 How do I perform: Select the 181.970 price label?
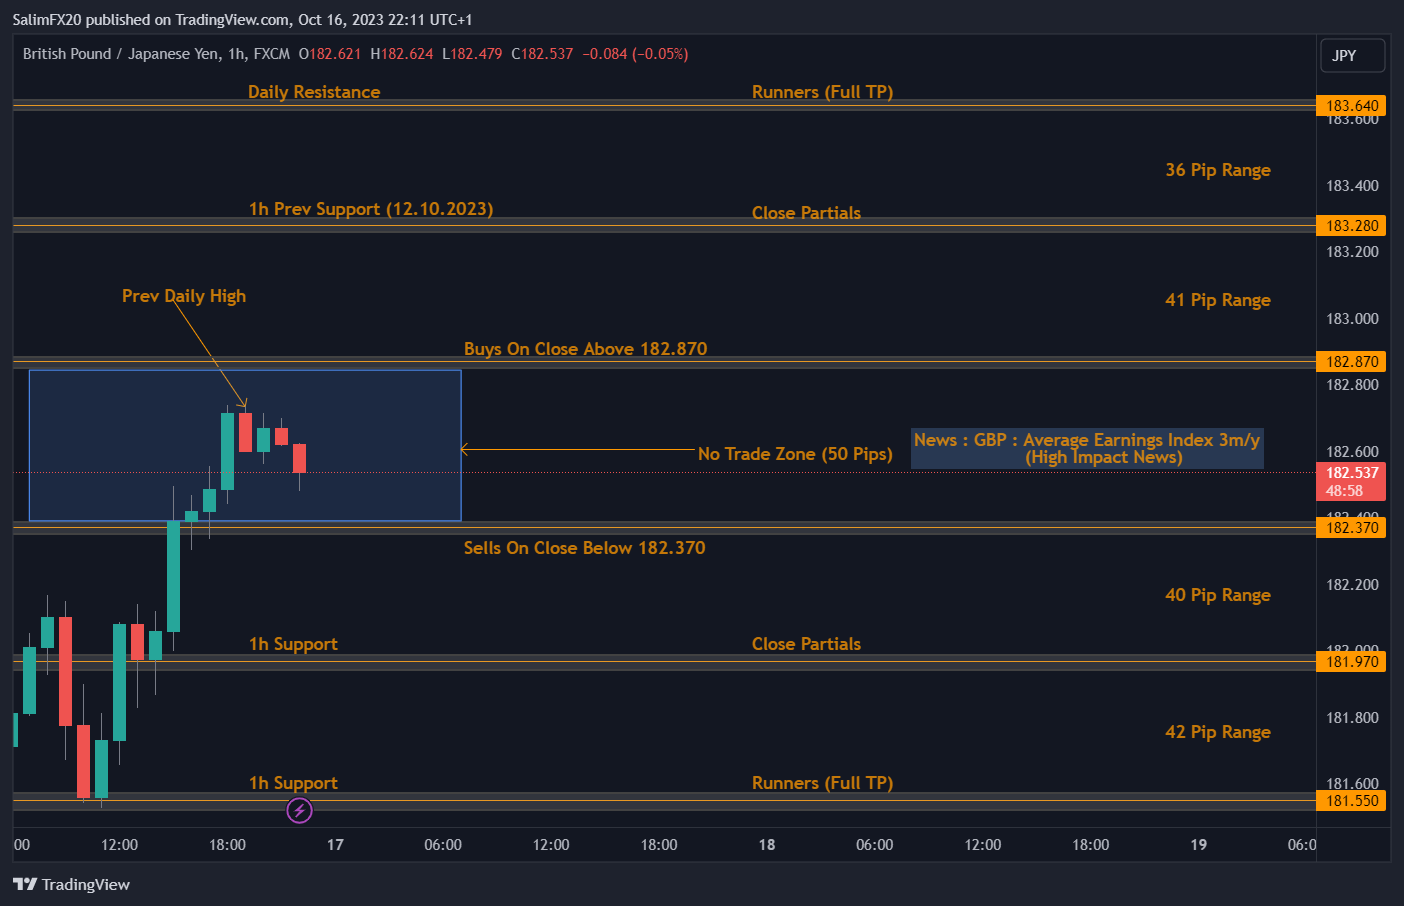tap(1351, 661)
